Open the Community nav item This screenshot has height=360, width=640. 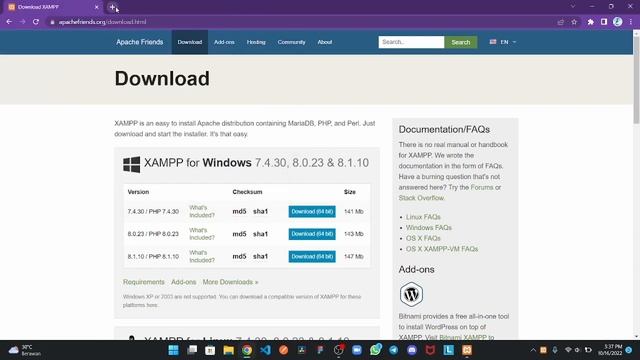click(291, 42)
